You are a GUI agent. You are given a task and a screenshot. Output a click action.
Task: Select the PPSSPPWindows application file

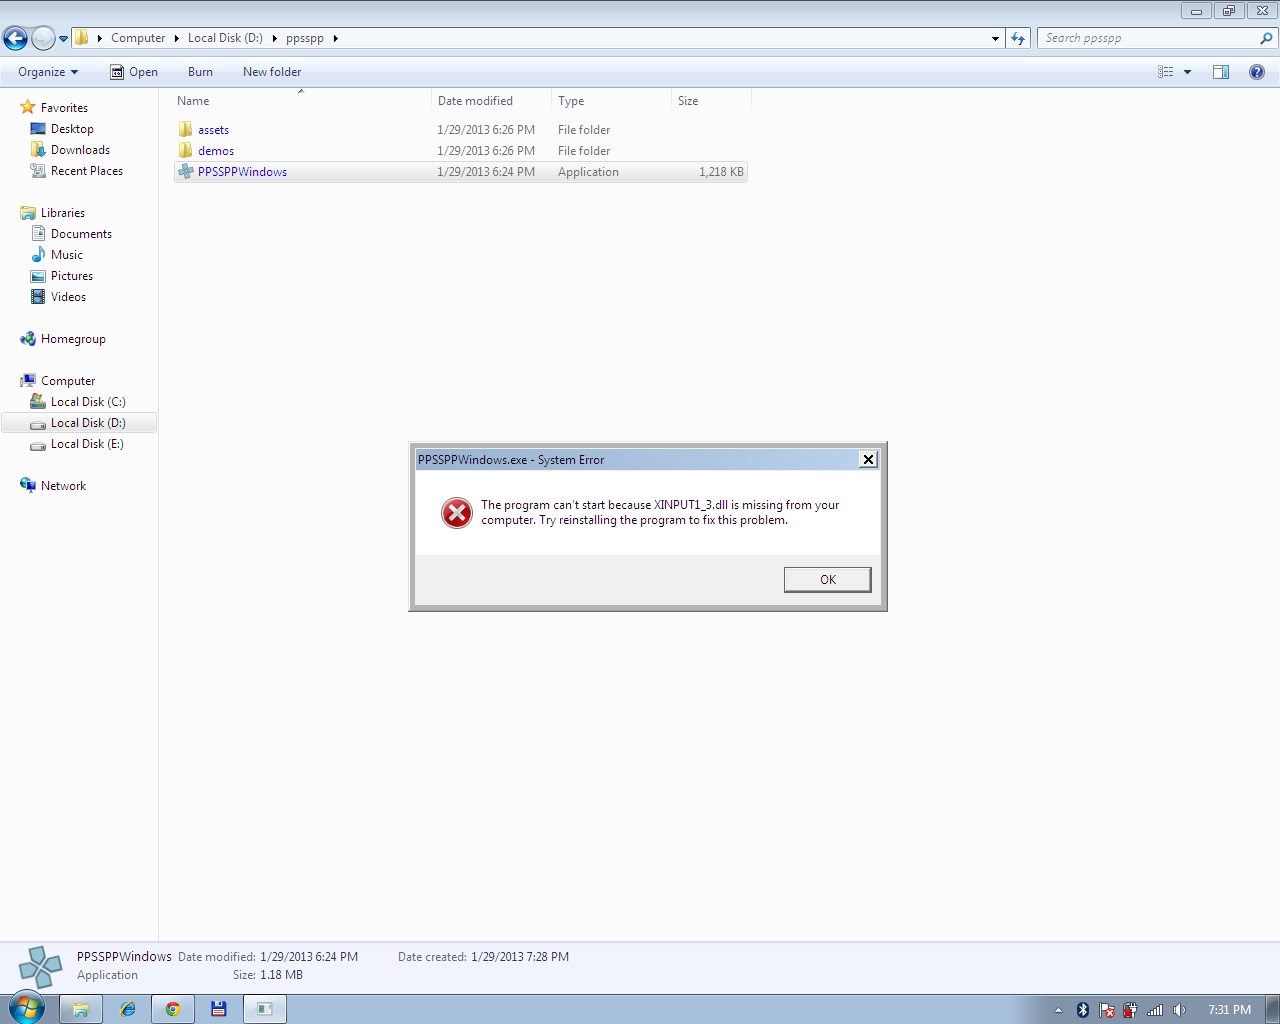point(242,172)
